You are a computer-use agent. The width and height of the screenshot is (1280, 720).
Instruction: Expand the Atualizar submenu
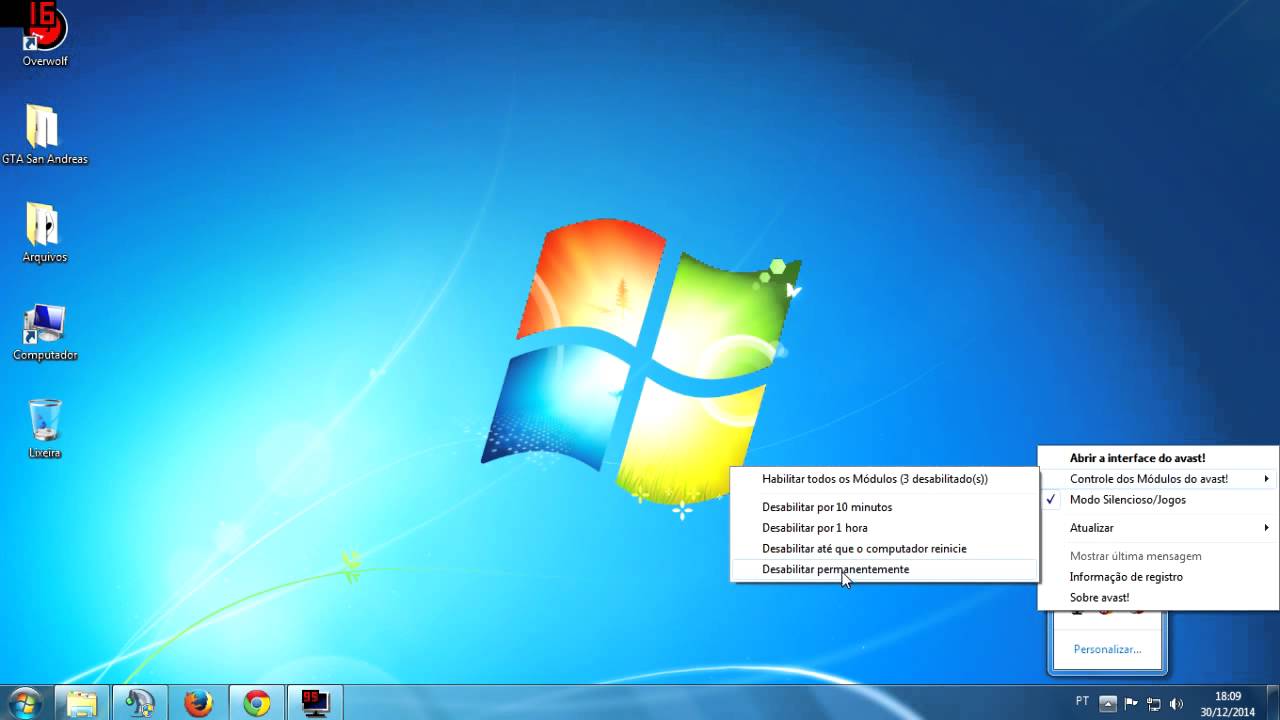[x=1158, y=527]
